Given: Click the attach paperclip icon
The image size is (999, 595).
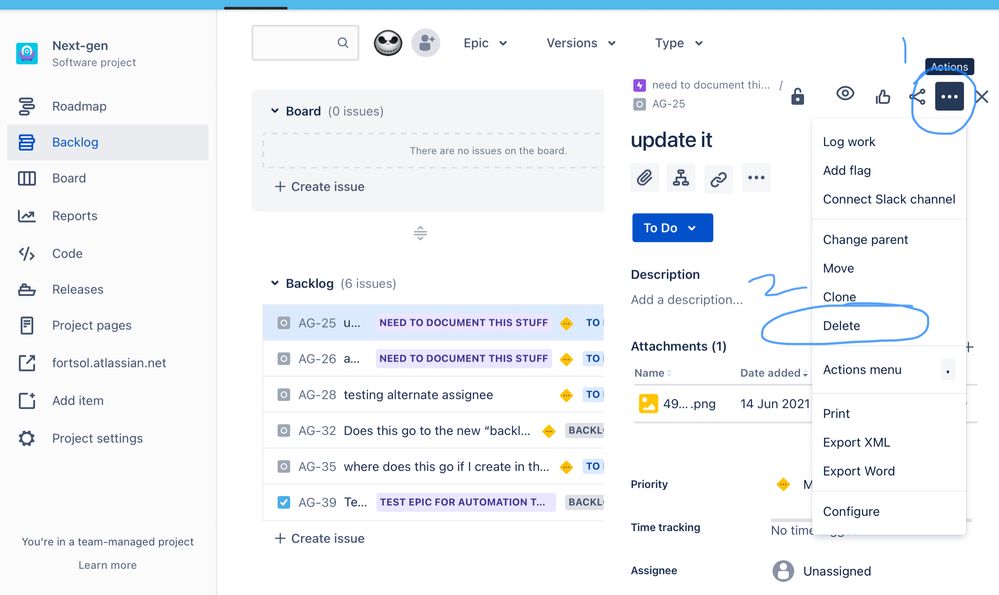Looking at the screenshot, I should point(645,177).
